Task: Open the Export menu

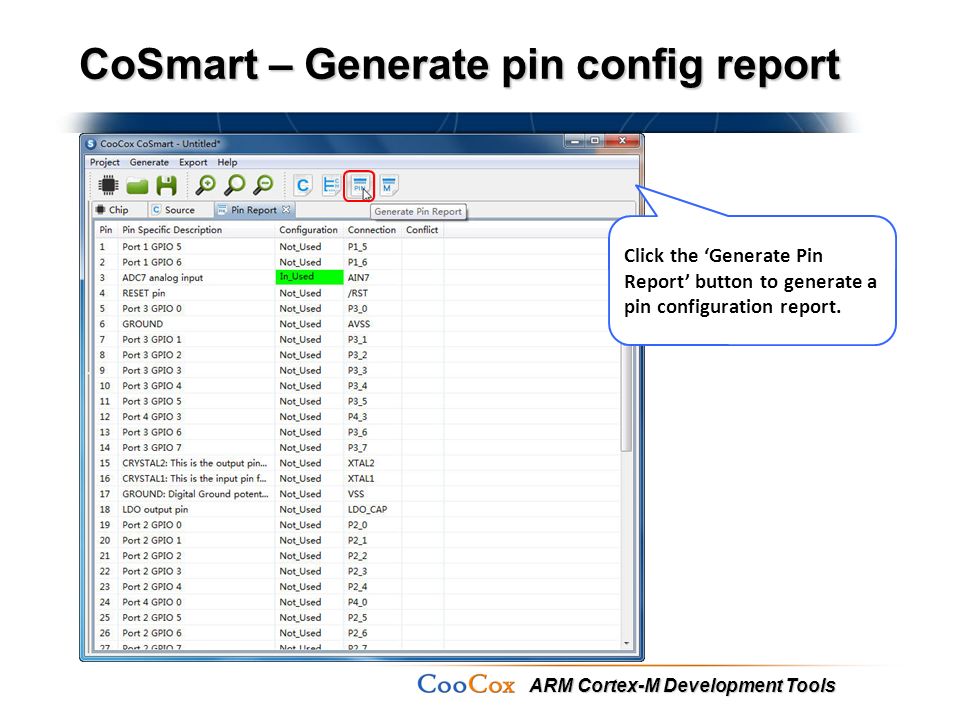Action: pyautogui.click(x=193, y=162)
